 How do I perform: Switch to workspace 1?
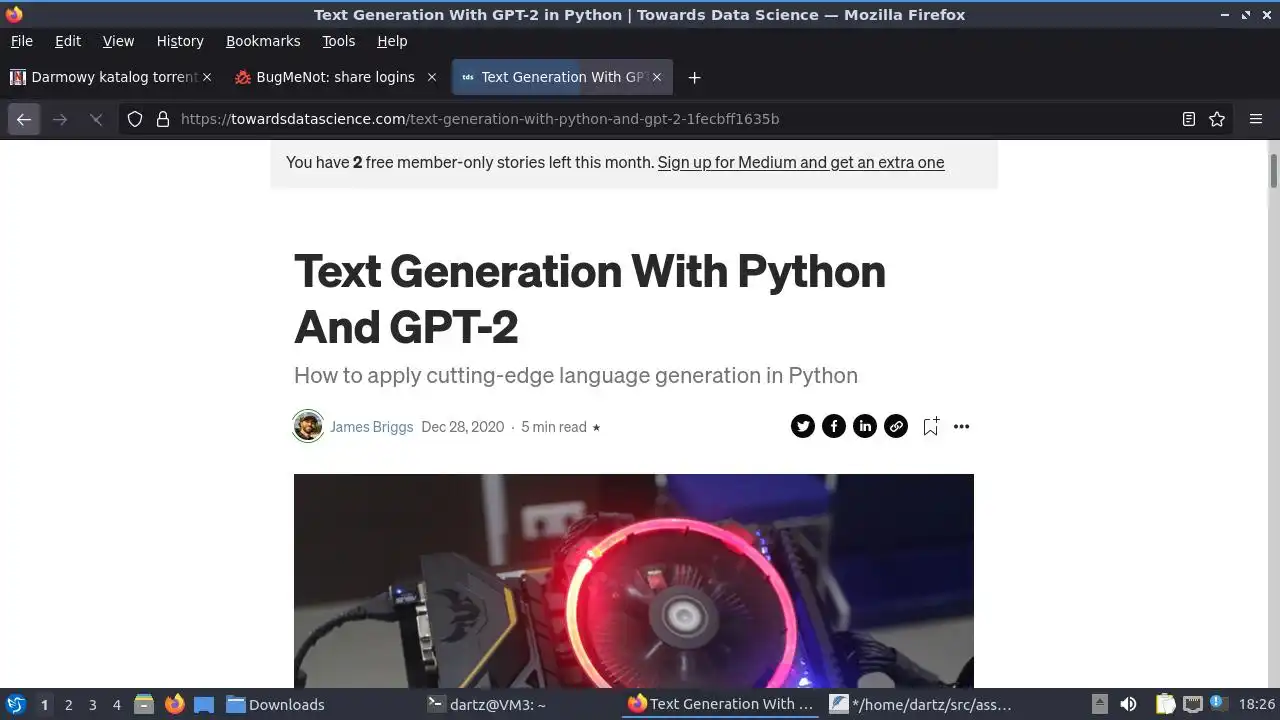click(44, 705)
